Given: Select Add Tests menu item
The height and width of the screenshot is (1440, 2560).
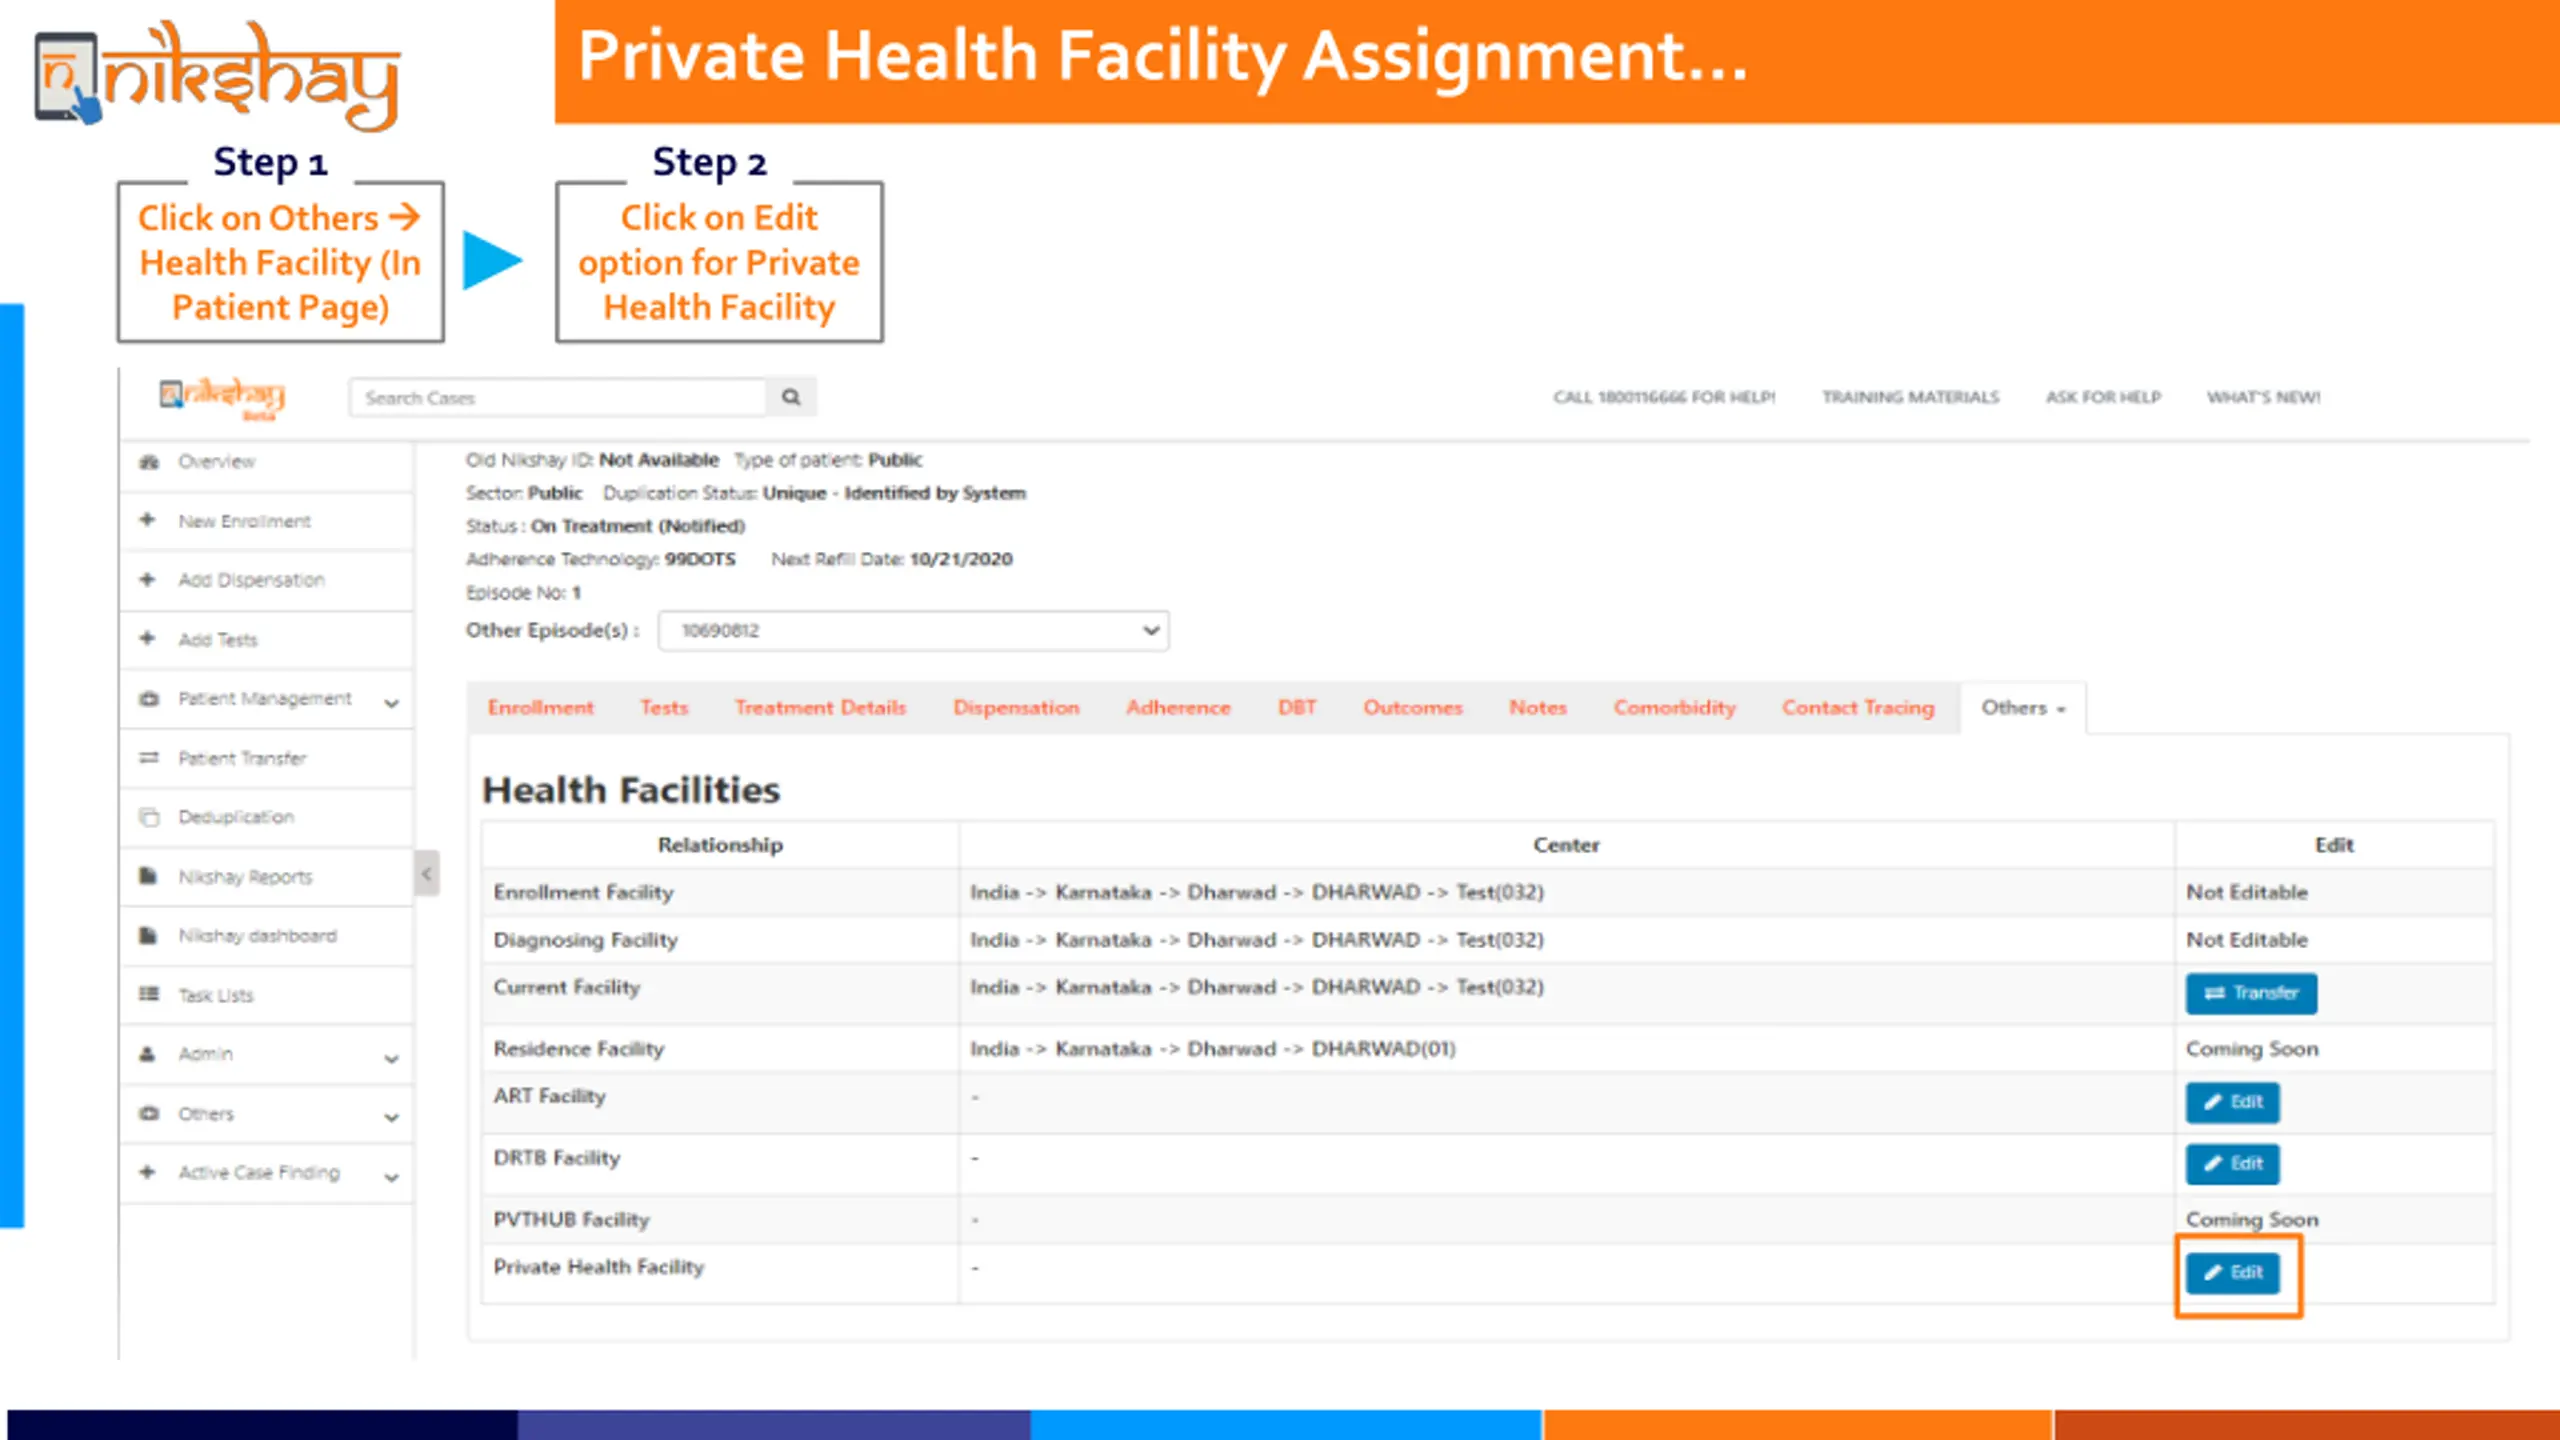Looking at the screenshot, I should point(217,640).
